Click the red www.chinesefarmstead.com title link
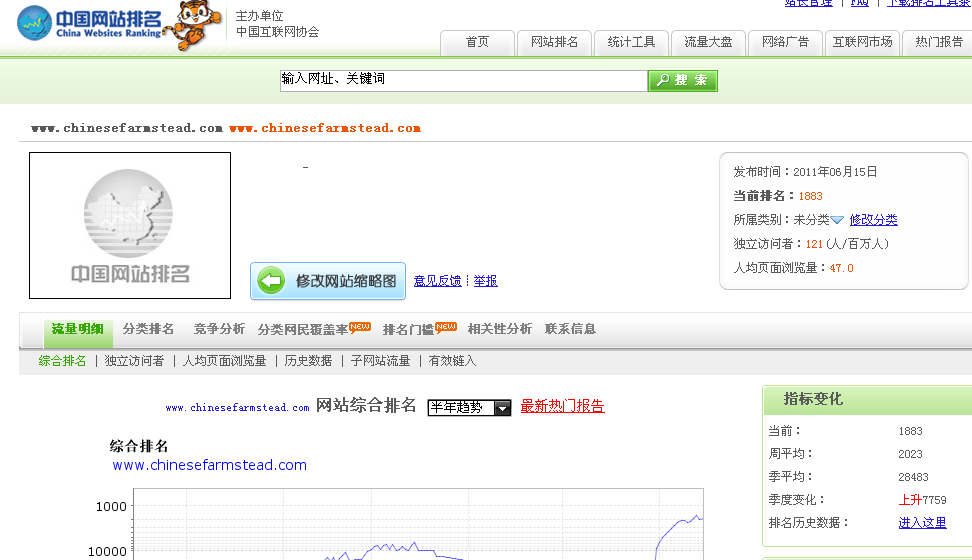This screenshot has width=972, height=560. point(325,128)
